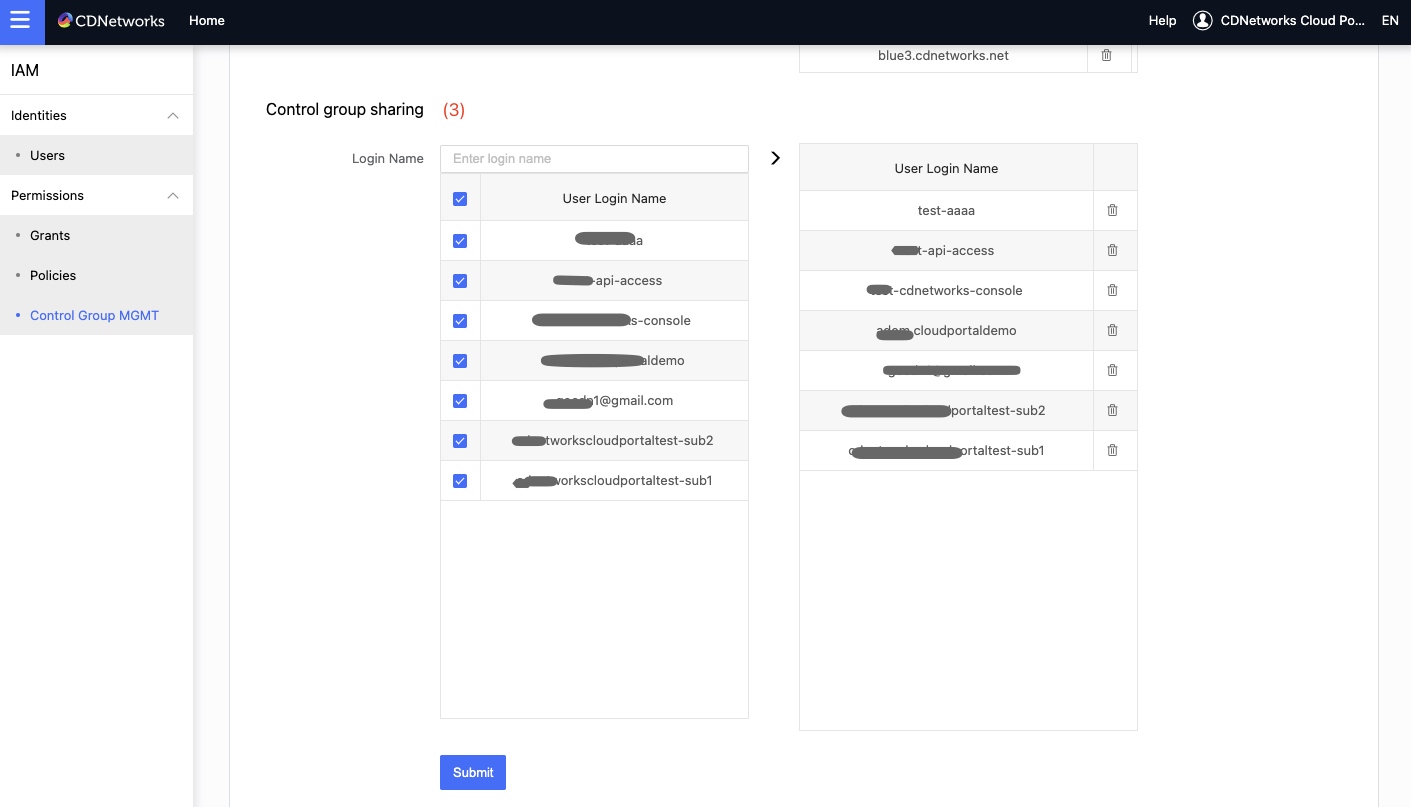Uncheck the 'aldemo' user checkbox
1411x807 pixels.
click(x=460, y=361)
